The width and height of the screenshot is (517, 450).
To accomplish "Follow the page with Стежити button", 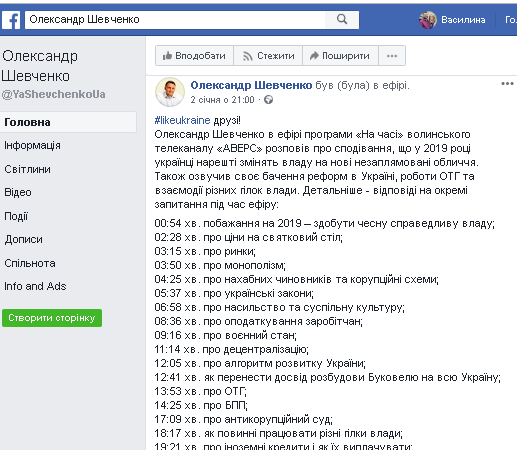I will click(x=268, y=56).
